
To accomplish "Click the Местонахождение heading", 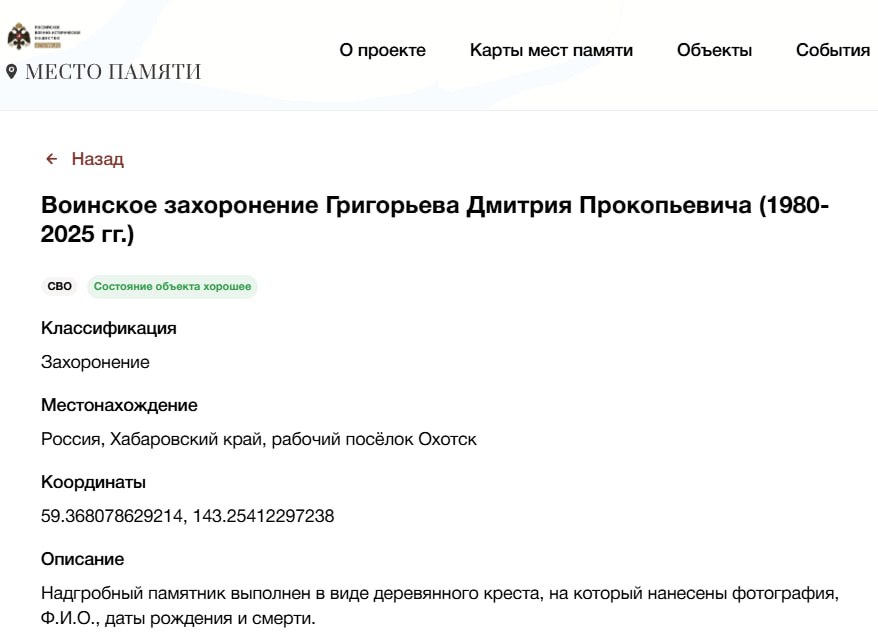I will click(119, 405).
